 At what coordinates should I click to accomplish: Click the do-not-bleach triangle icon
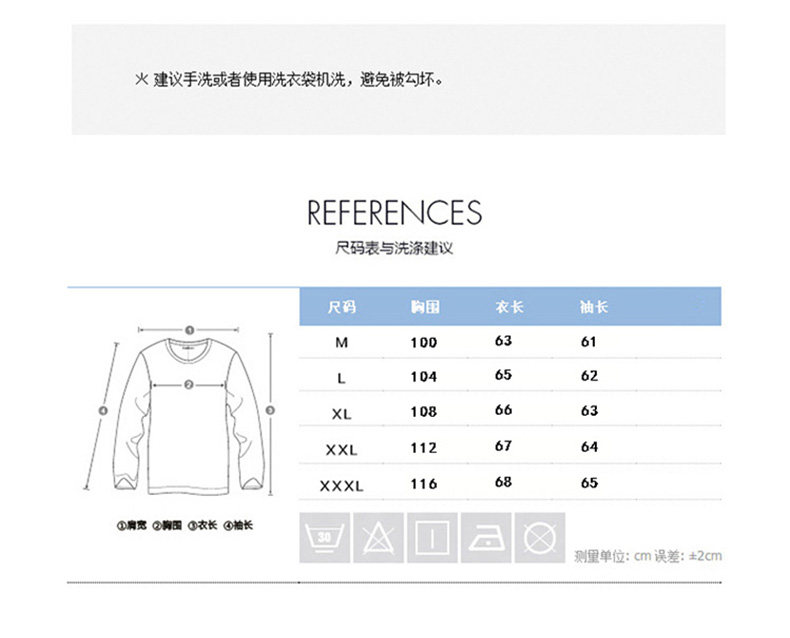point(378,538)
